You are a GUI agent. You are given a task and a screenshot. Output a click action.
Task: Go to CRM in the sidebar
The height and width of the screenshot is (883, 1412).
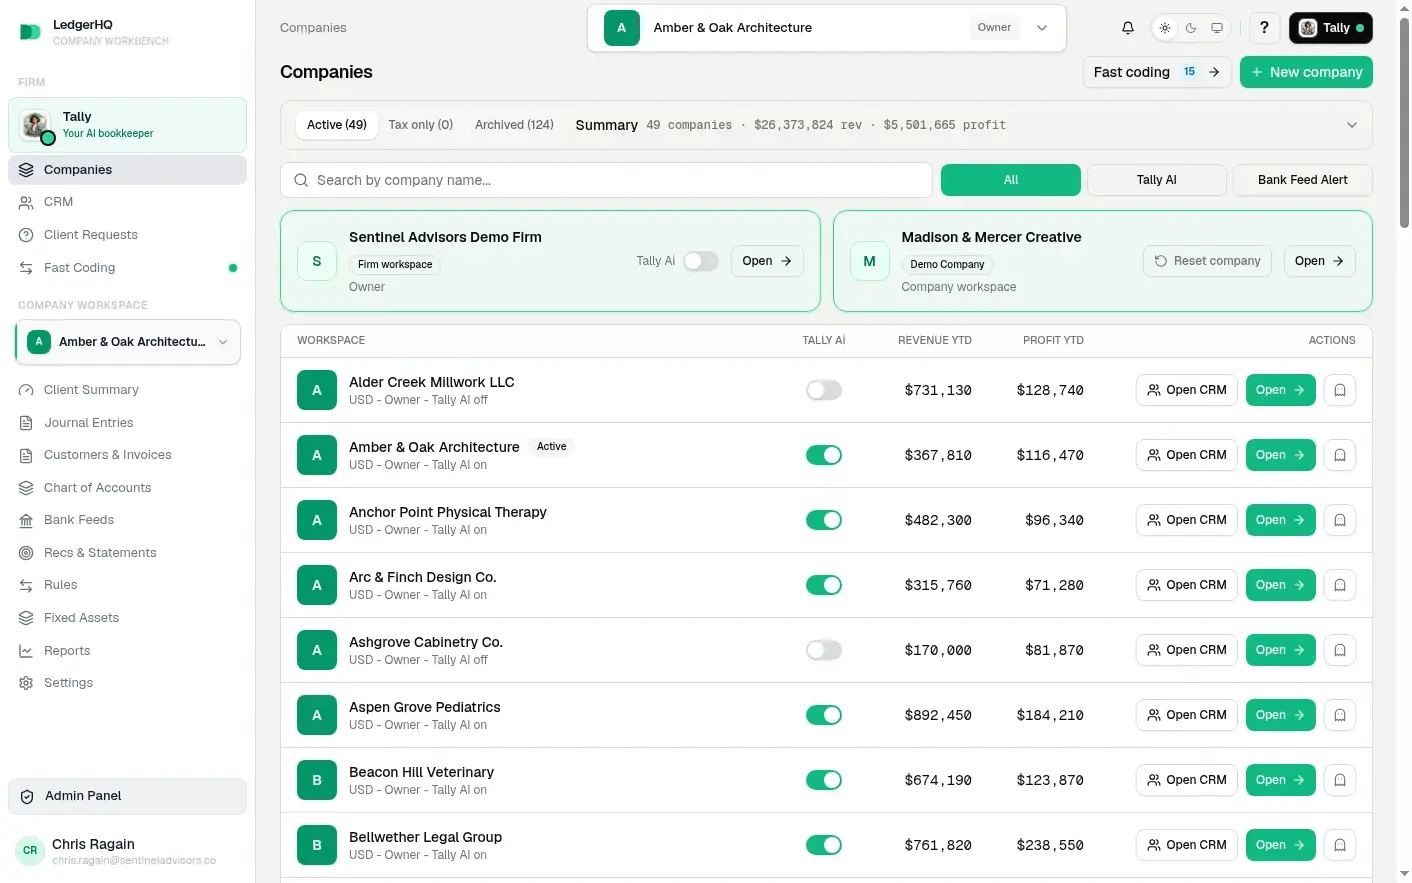pyautogui.click(x=127, y=202)
